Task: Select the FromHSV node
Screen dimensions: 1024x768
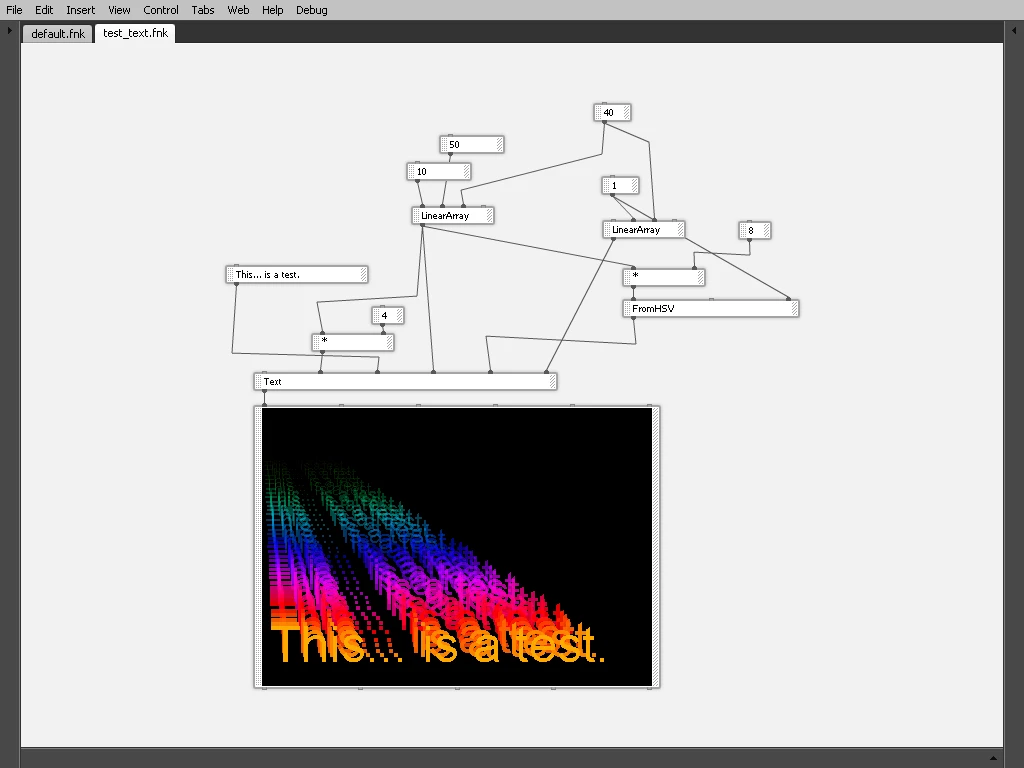Action: click(711, 308)
